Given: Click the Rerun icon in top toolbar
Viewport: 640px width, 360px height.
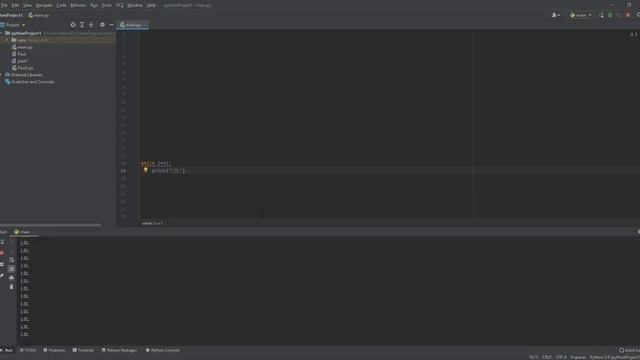Looking at the screenshot, I should click(x=601, y=15).
